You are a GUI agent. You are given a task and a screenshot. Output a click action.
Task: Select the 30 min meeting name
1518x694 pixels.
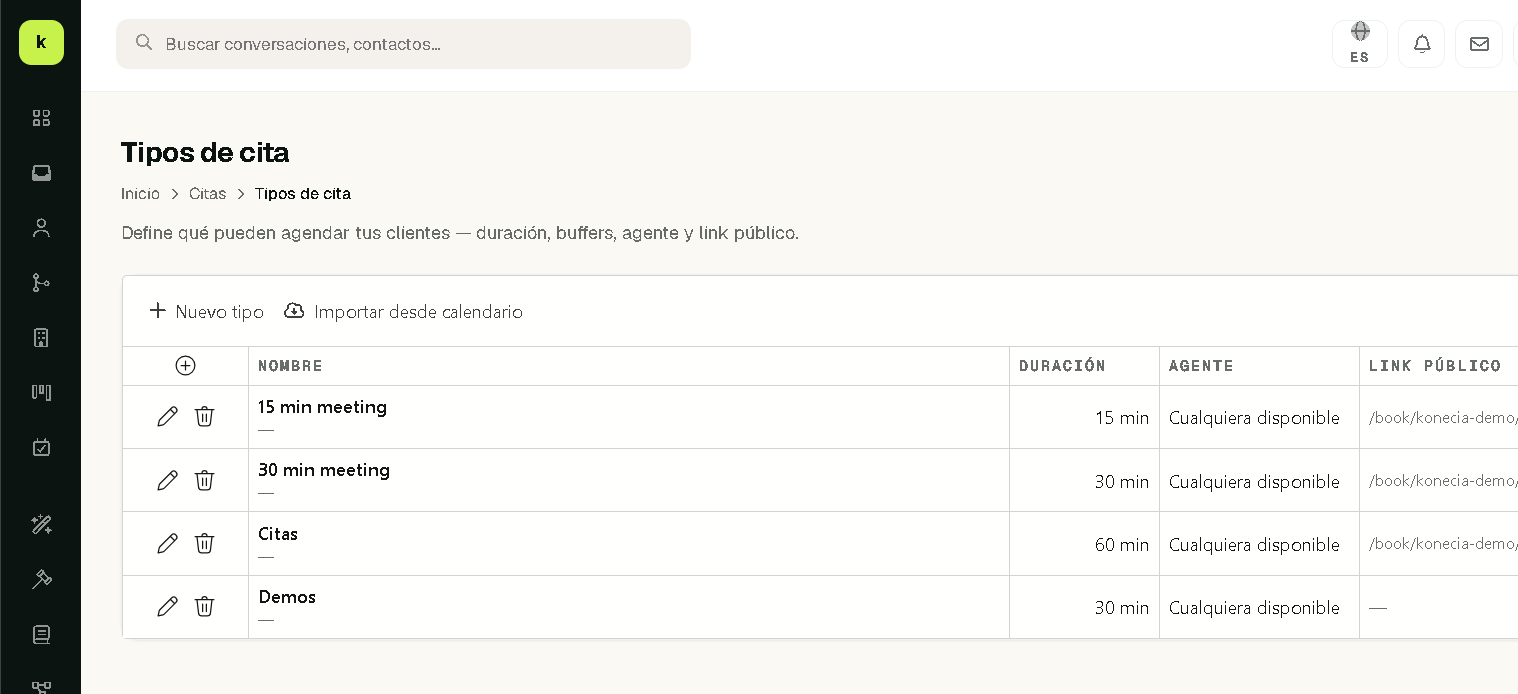[324, 470]
